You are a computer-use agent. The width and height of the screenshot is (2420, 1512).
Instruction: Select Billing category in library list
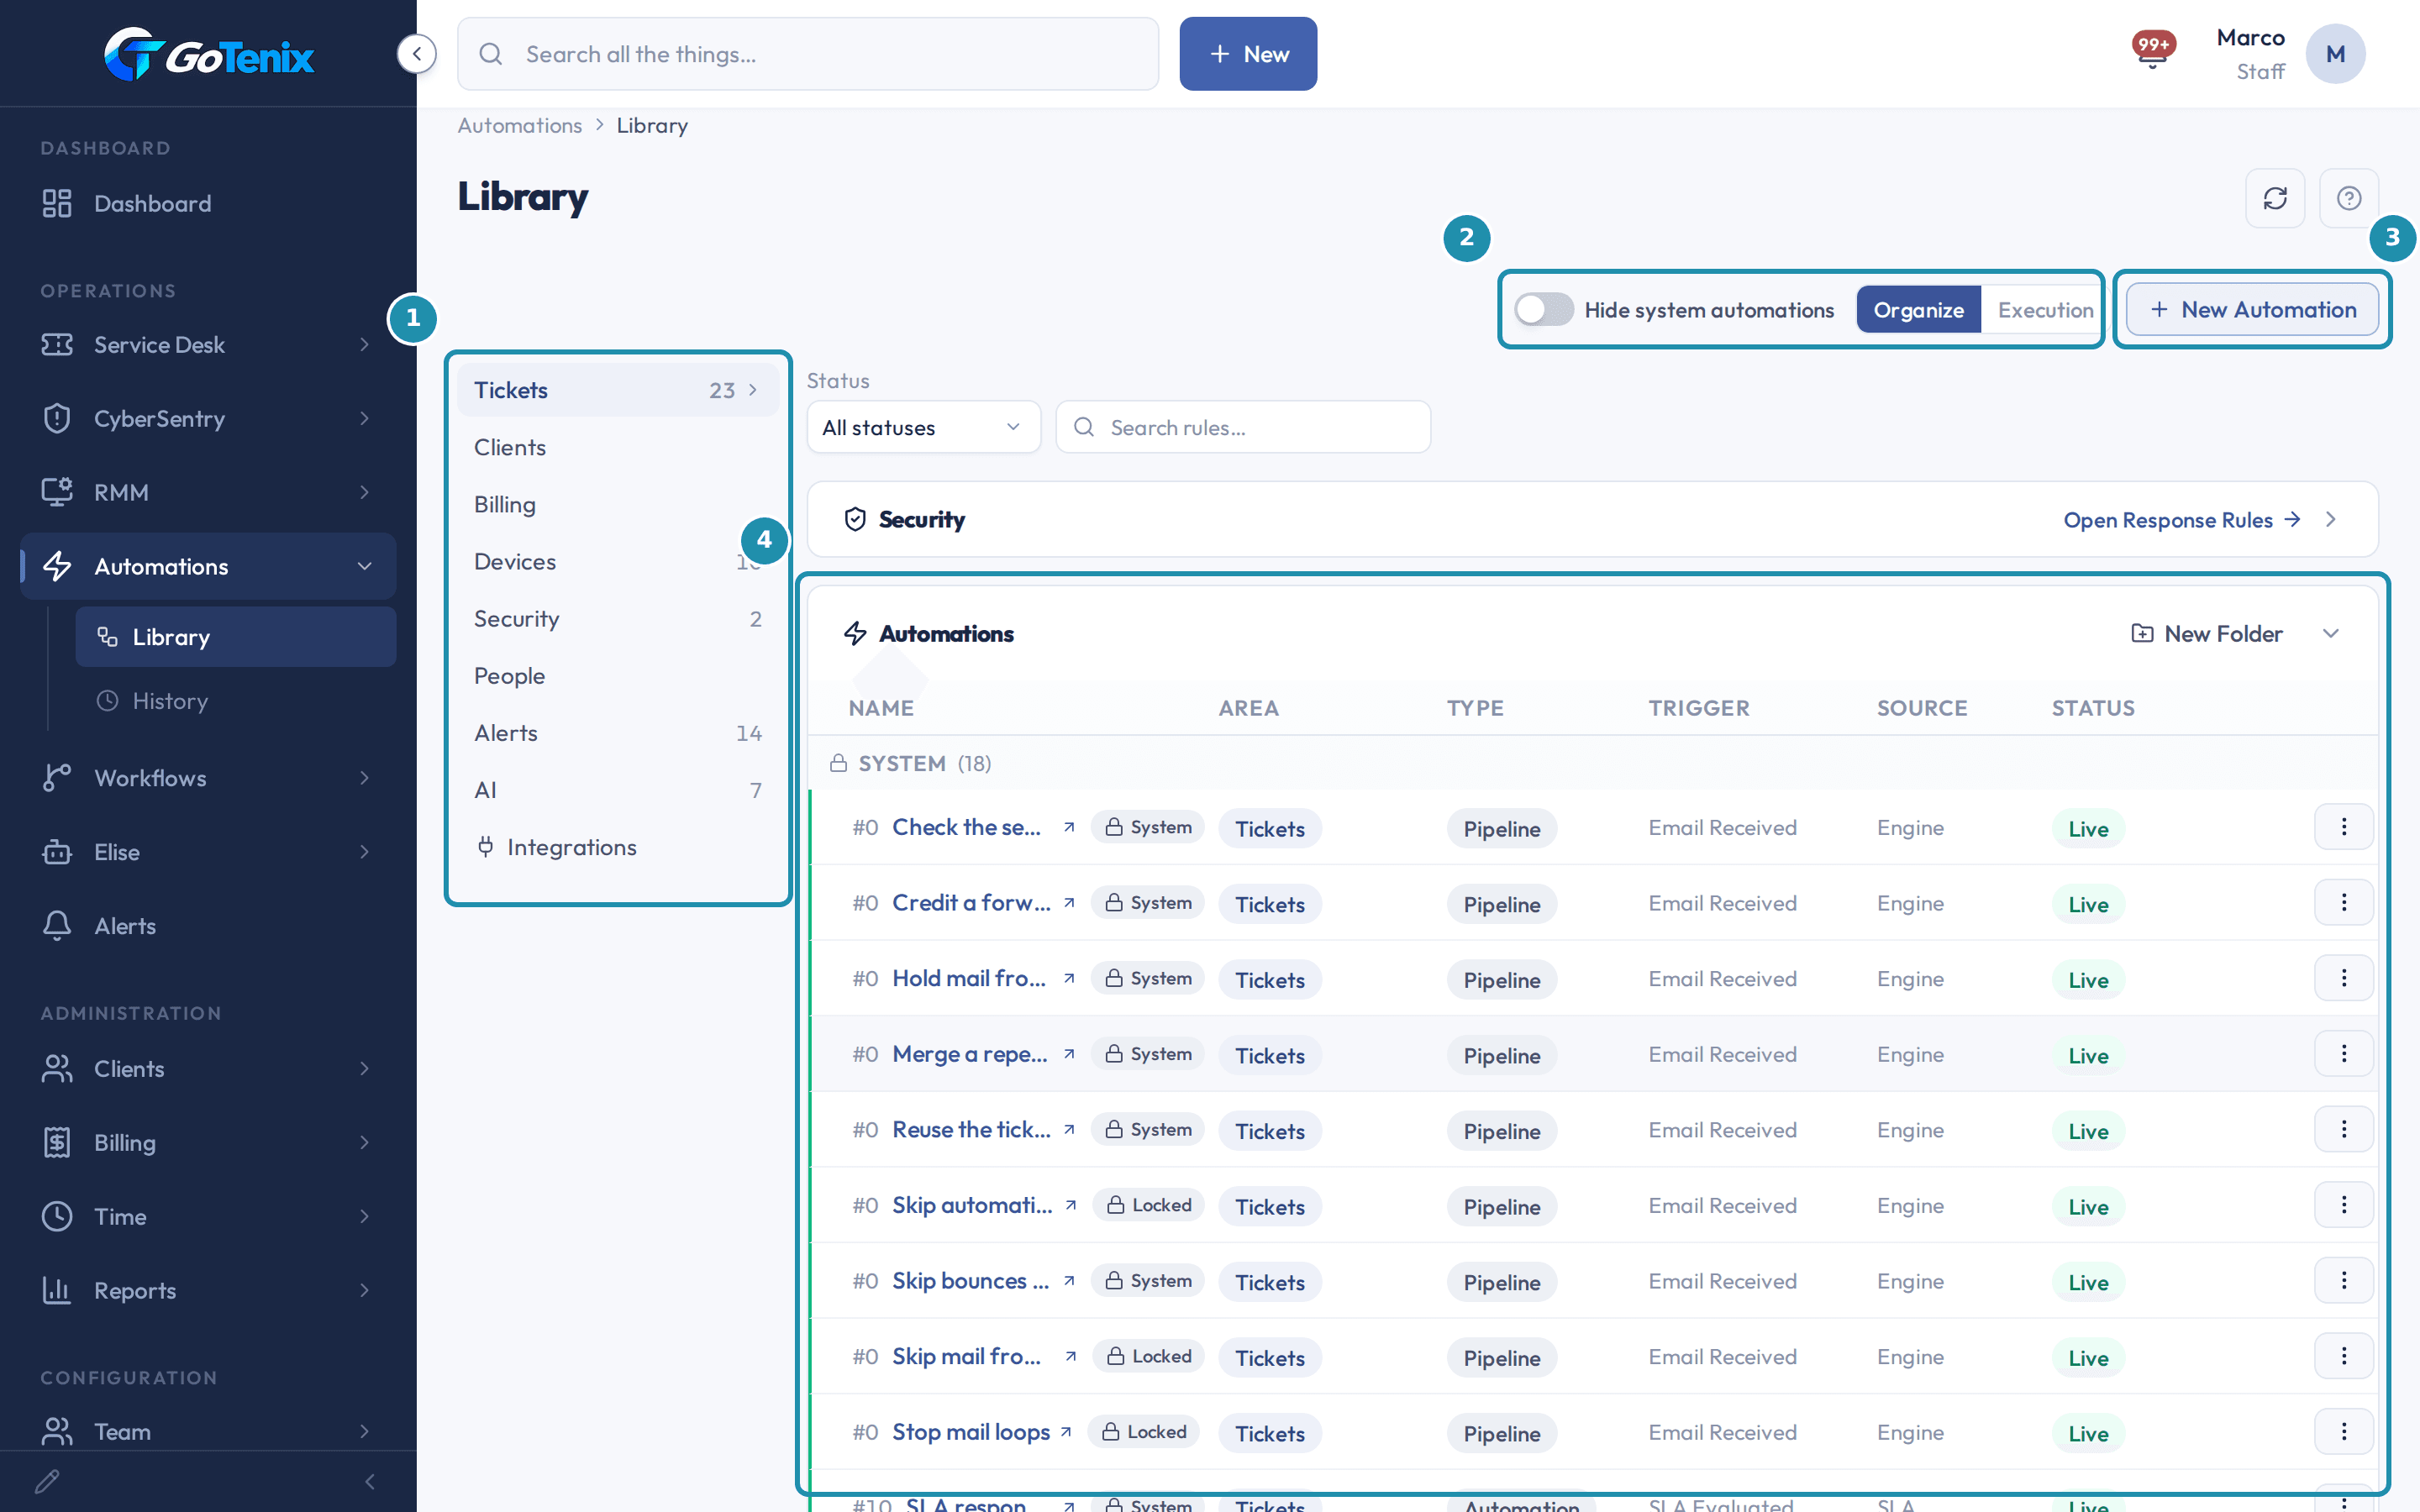pos(617,504)
